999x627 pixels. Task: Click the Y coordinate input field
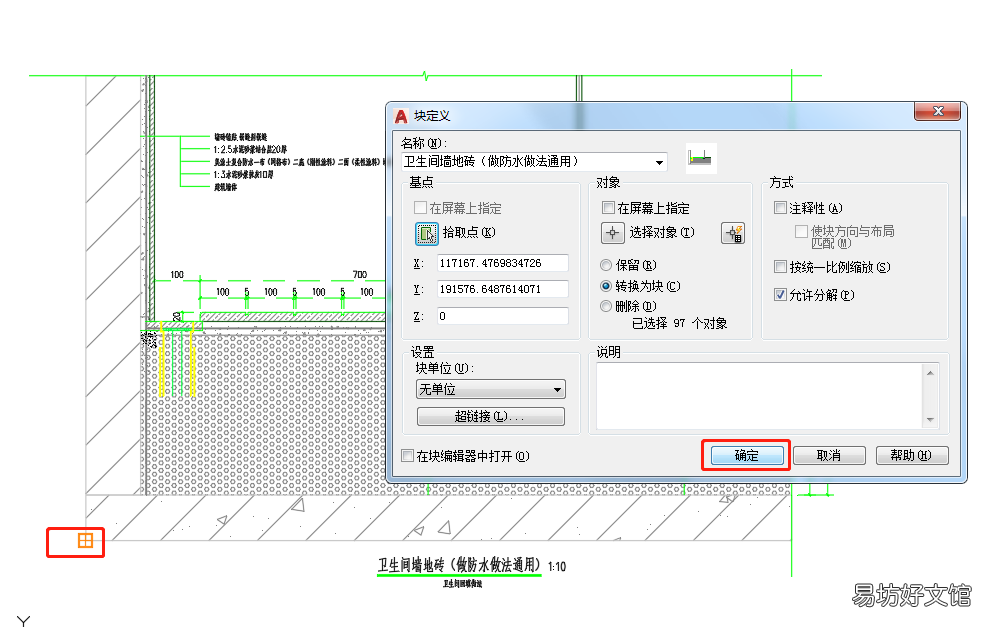click(503, 289)
